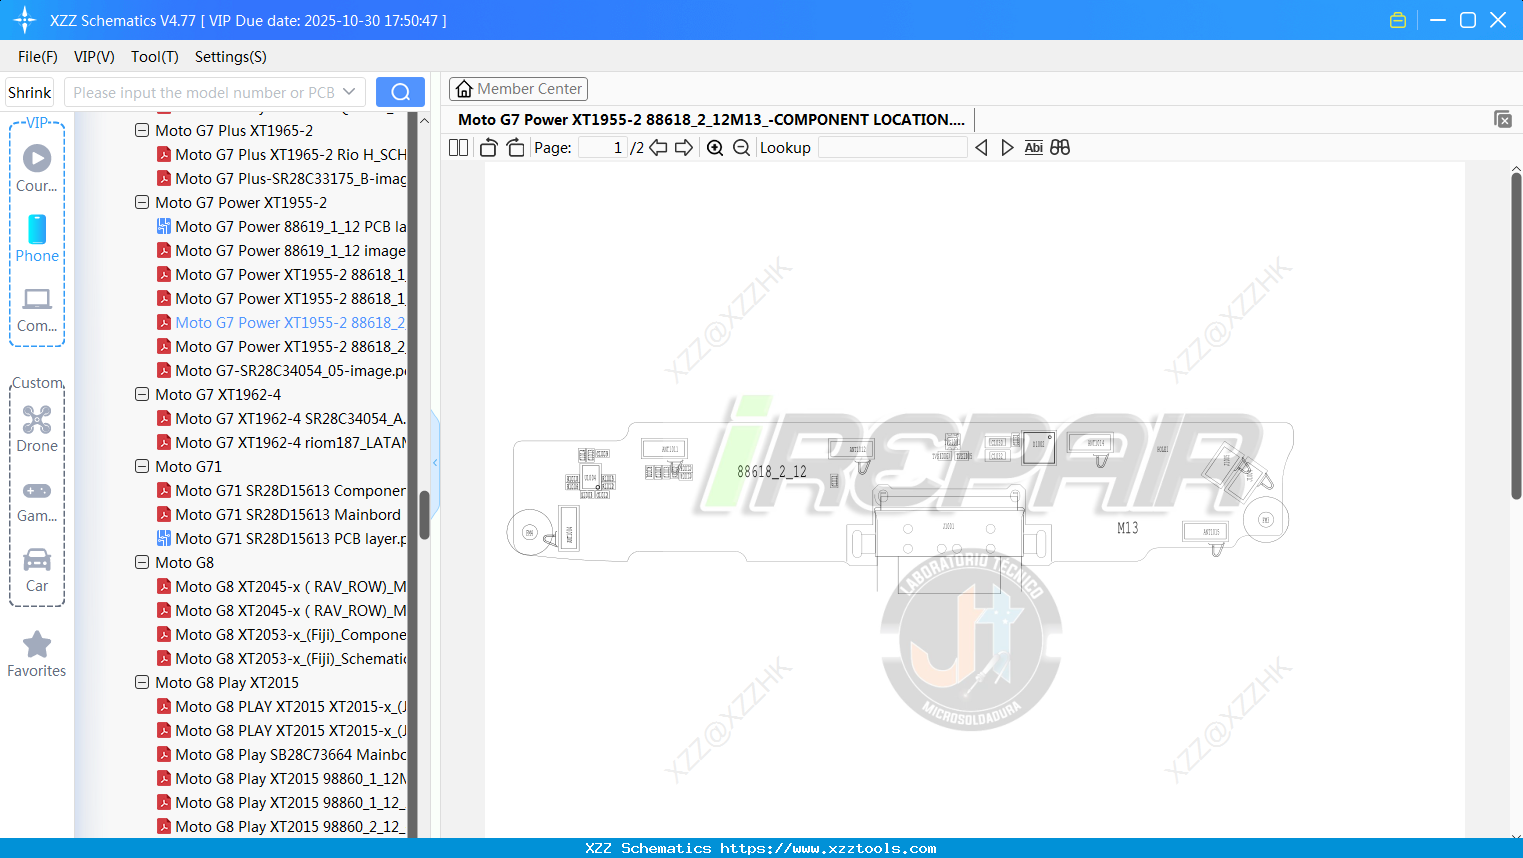The image size is (1523, 858).
Task: Go to the next page arrow
Action: point(684,148)
